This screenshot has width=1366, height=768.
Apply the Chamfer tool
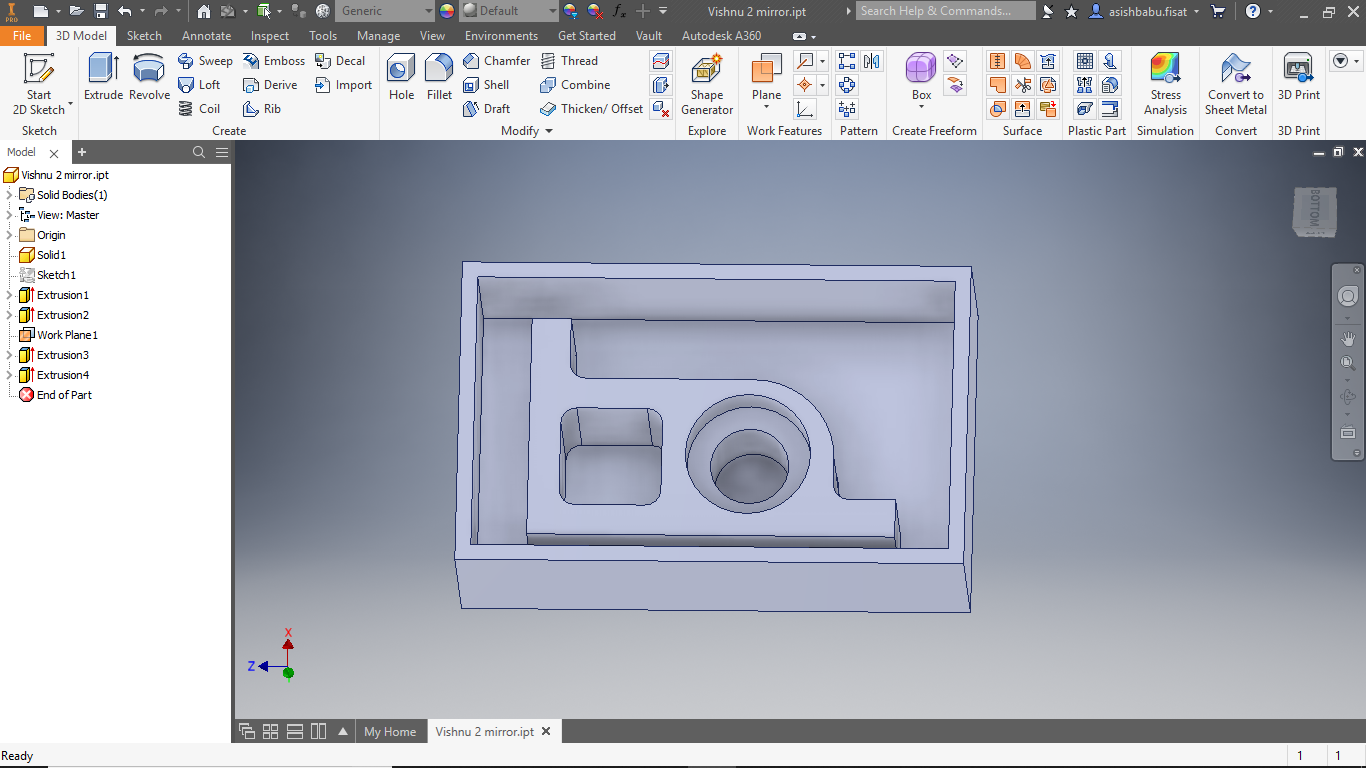click(496, 61)
